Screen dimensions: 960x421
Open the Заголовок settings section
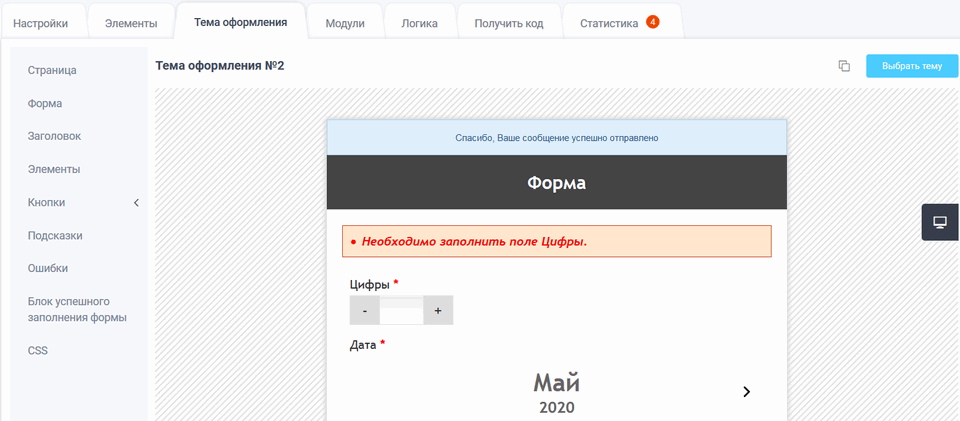coord(54,136)
